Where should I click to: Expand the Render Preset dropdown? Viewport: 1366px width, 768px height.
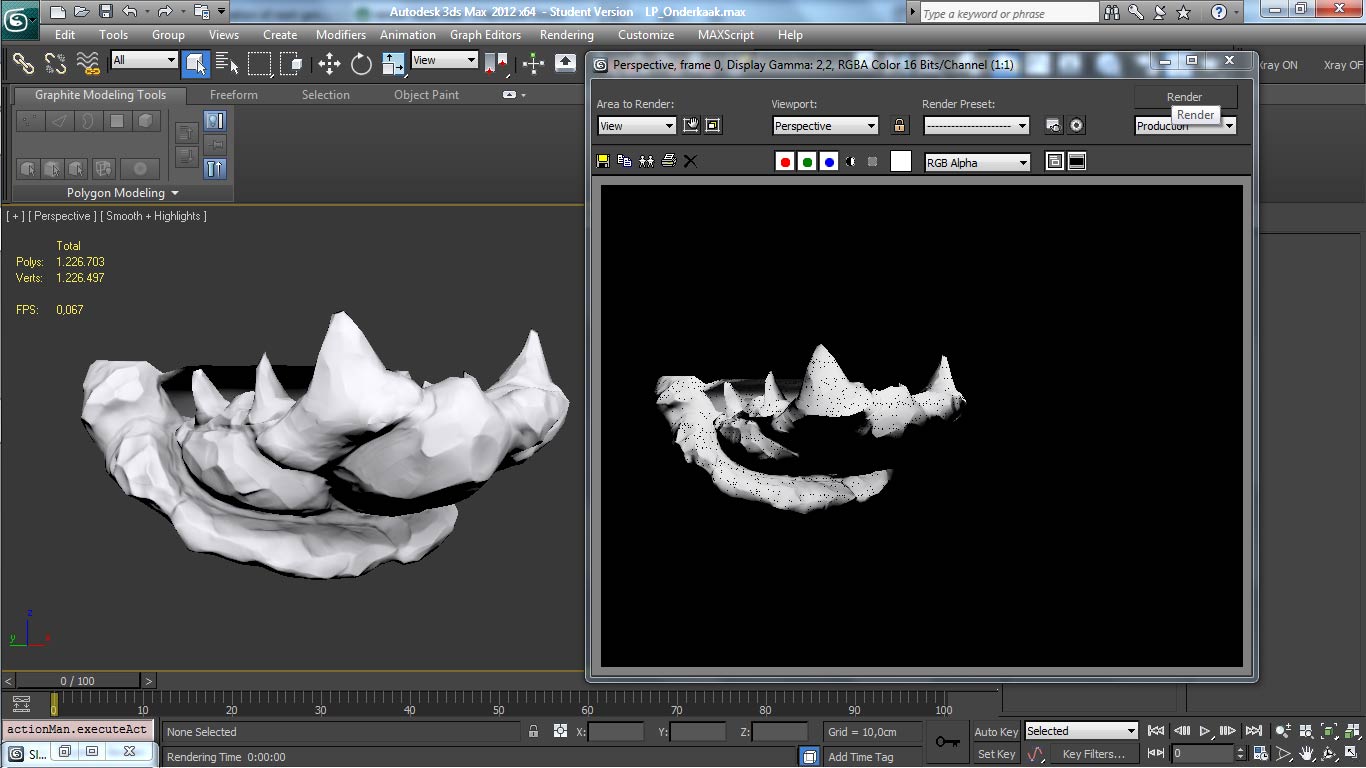click(x=977, y=126)
